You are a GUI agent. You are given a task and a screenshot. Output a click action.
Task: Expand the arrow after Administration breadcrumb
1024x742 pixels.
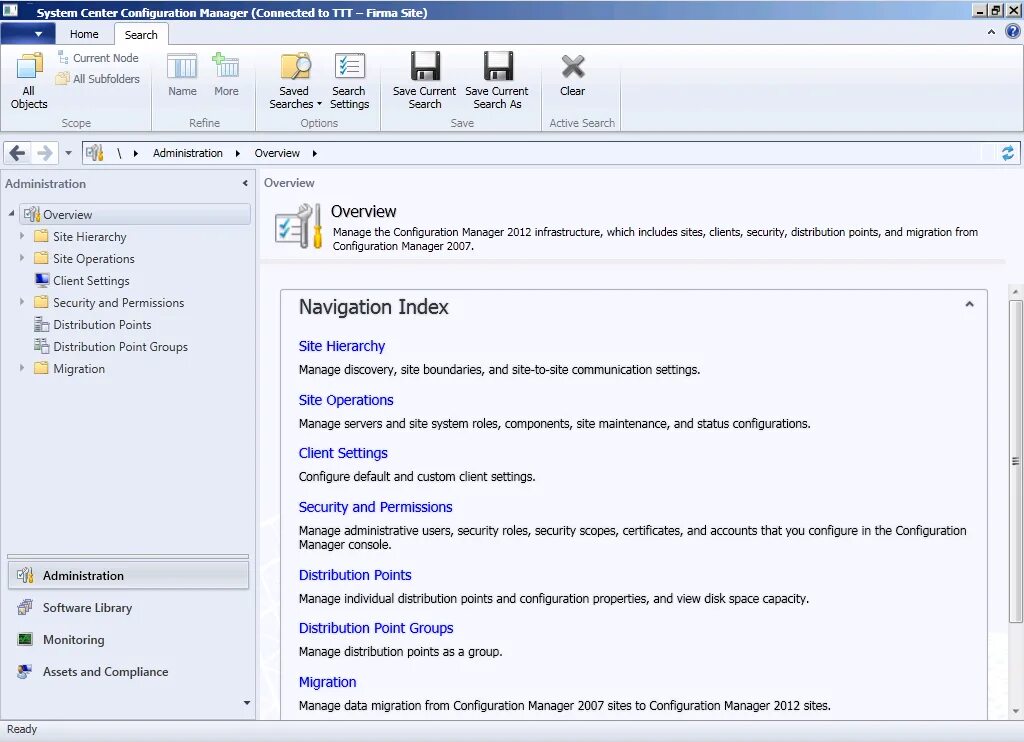click(x=238, y=153)
